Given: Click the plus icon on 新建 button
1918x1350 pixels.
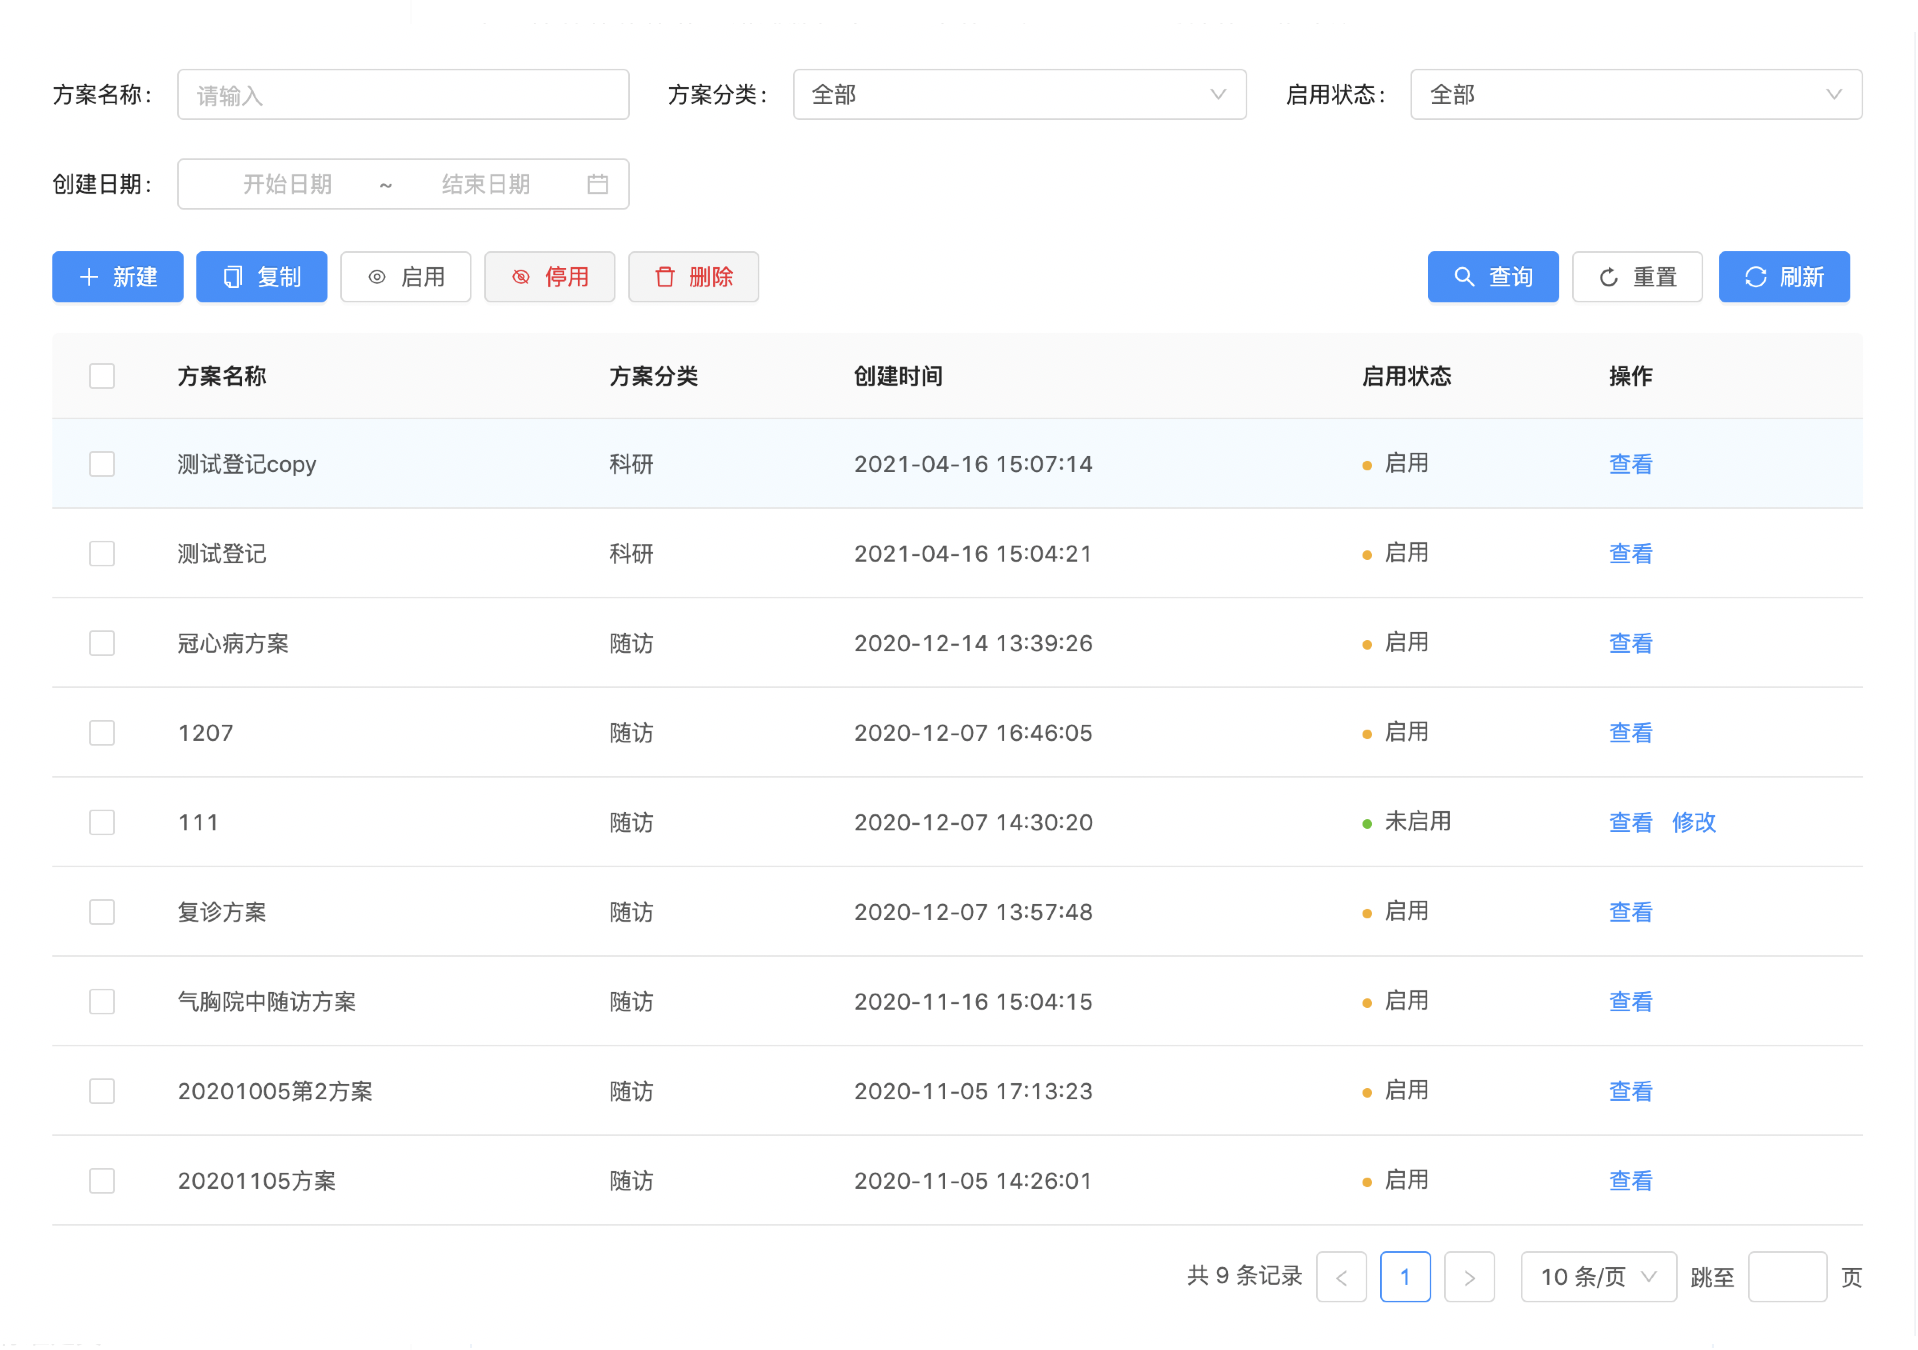Looking at the screenshot, I should (x=89, y=277).
